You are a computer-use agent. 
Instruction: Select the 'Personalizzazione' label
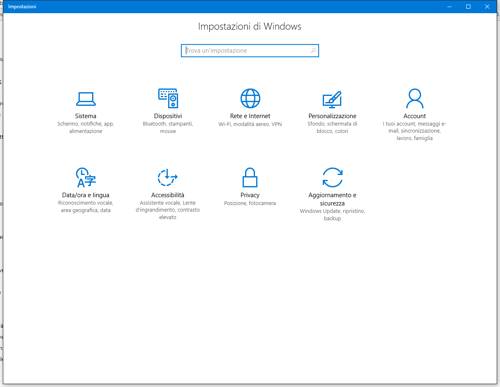pos(332,116)
